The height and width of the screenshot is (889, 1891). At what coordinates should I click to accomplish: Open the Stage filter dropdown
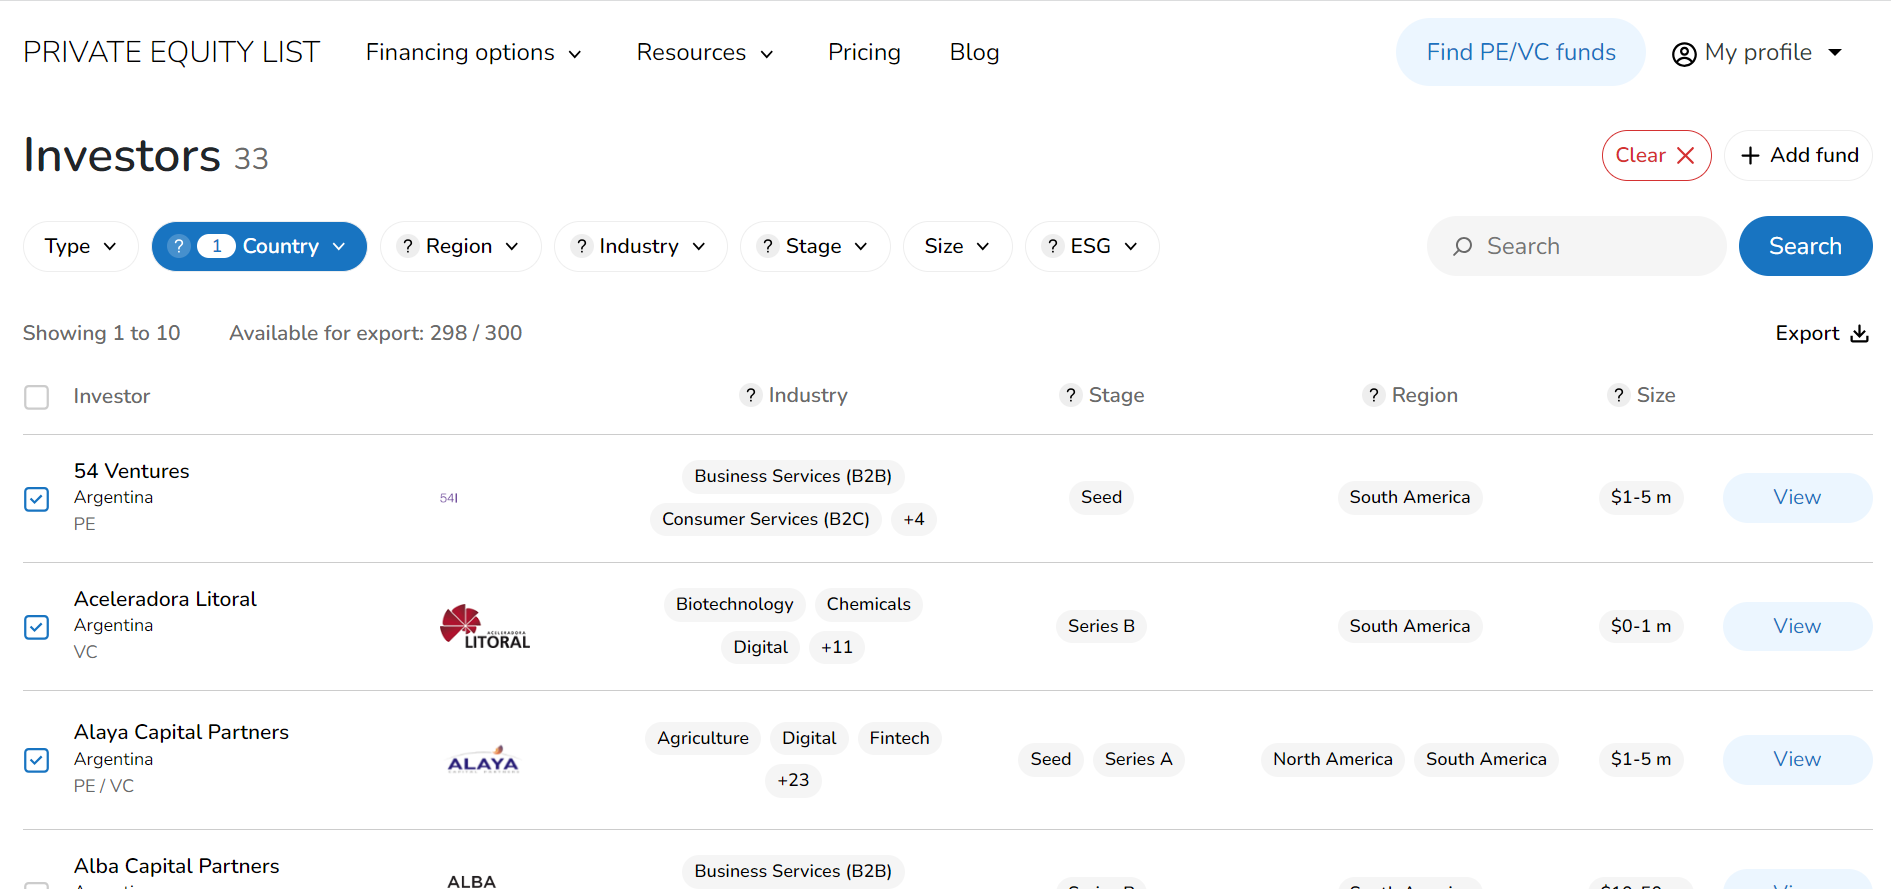pos(815,246)
